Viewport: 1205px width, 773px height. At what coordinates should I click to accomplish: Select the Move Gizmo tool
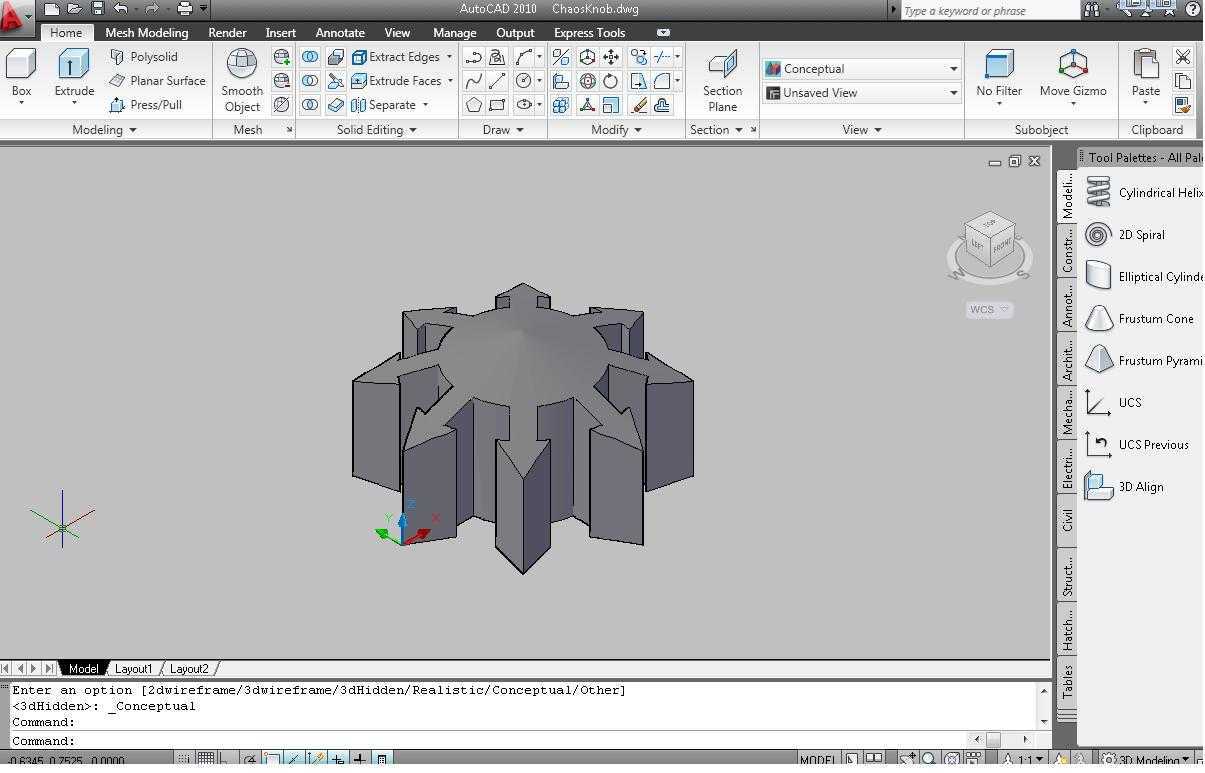1073,75
